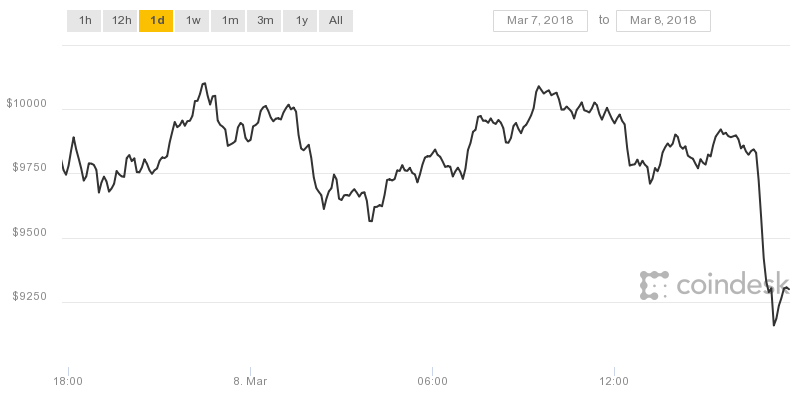This screenshot has width=800, height=400.
Task: Choose the 1m time range
Action: point(229,20)
